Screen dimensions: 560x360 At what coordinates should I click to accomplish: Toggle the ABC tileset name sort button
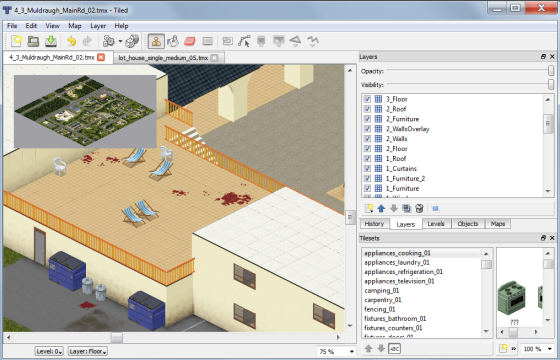tap(394, 349)
